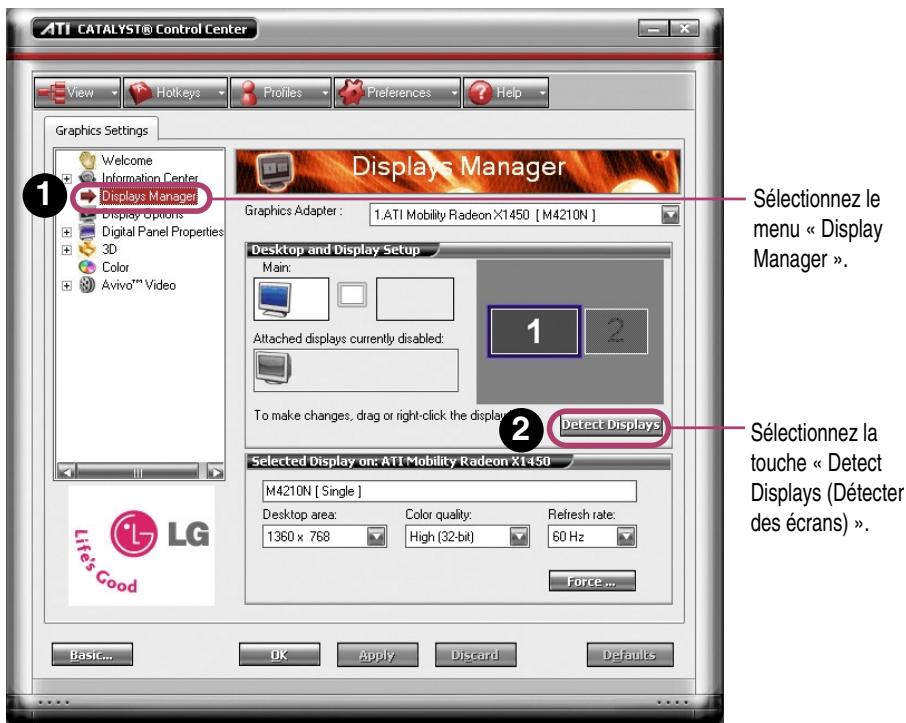Click the Displays Manager arrow icon
This screenshot has width=906, height=723.
pos(88,196)
